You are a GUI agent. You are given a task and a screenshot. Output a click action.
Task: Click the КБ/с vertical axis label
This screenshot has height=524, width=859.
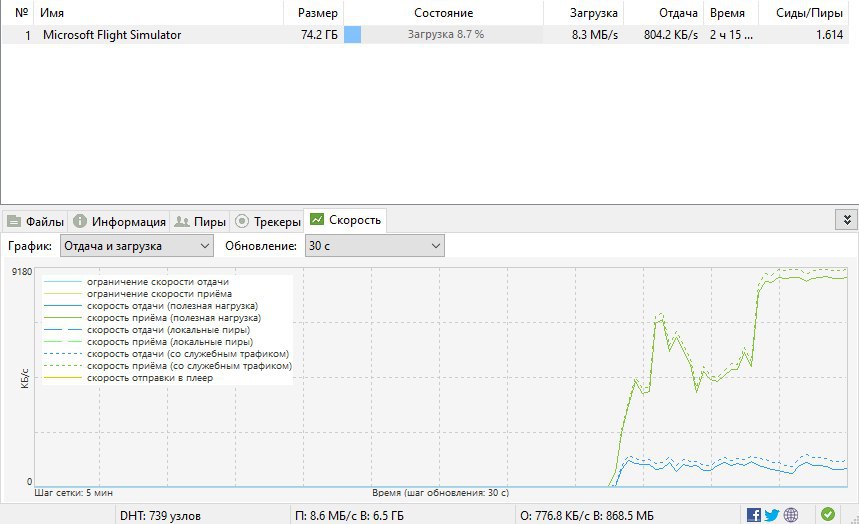pos(25,378)
